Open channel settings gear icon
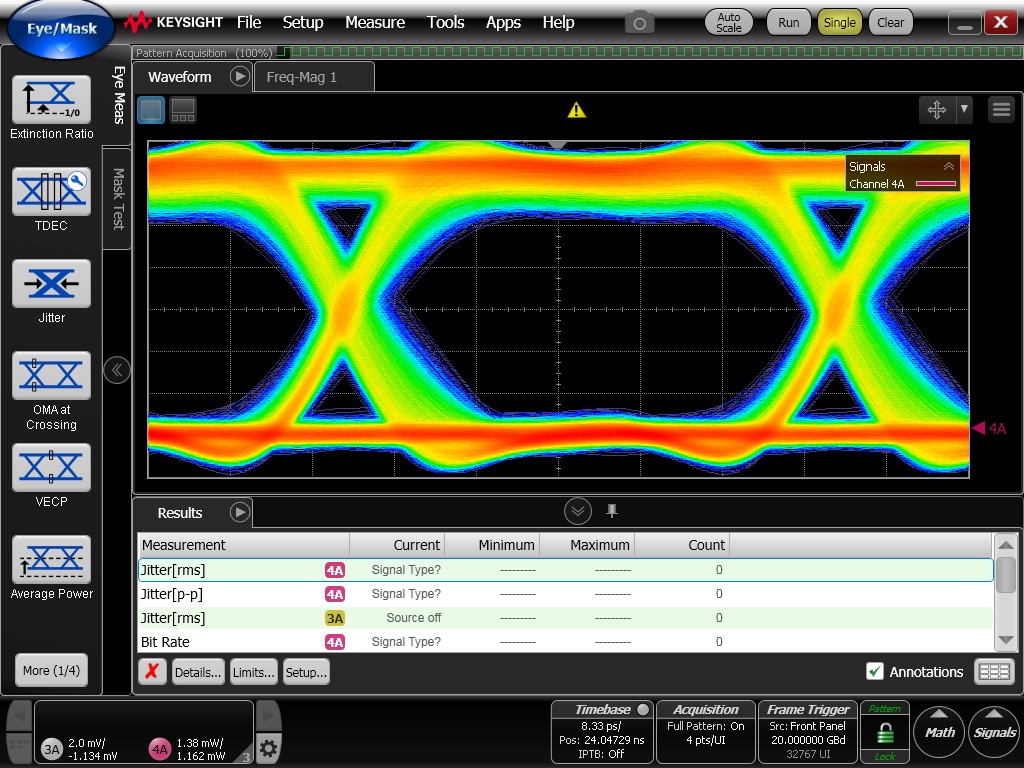 point(268,748)
